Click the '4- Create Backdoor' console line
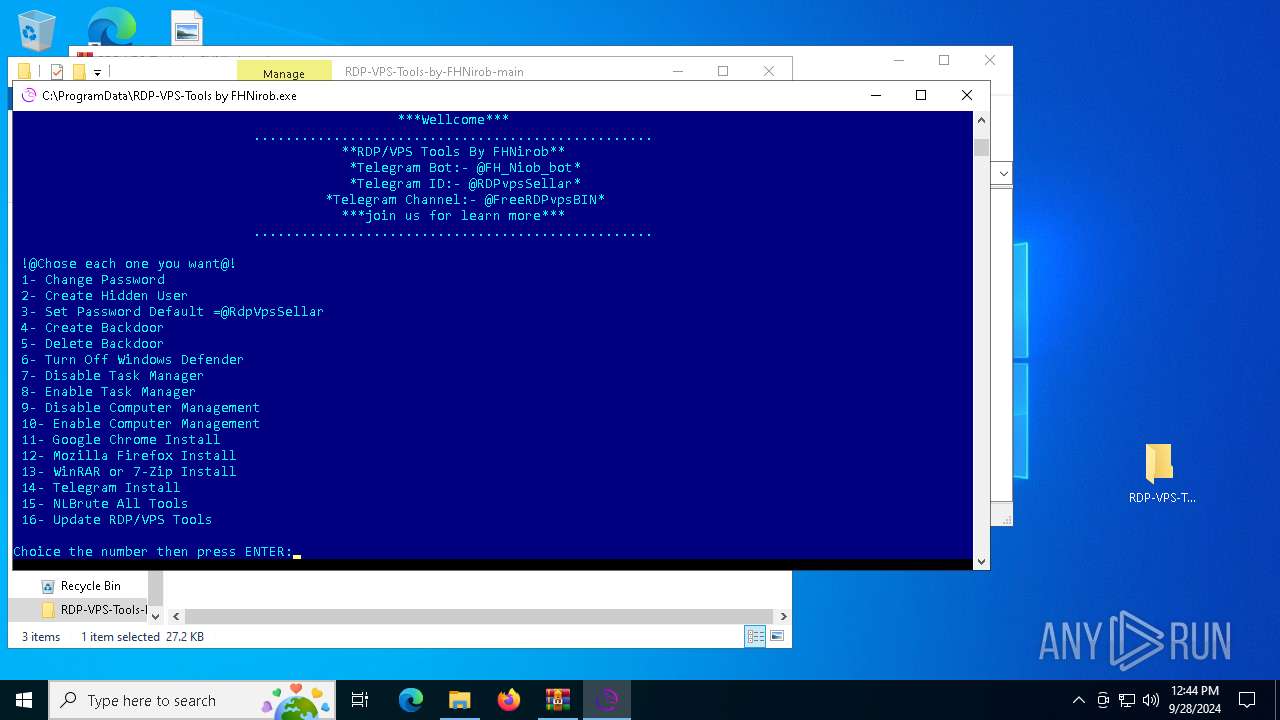 (x=92, y=328)
